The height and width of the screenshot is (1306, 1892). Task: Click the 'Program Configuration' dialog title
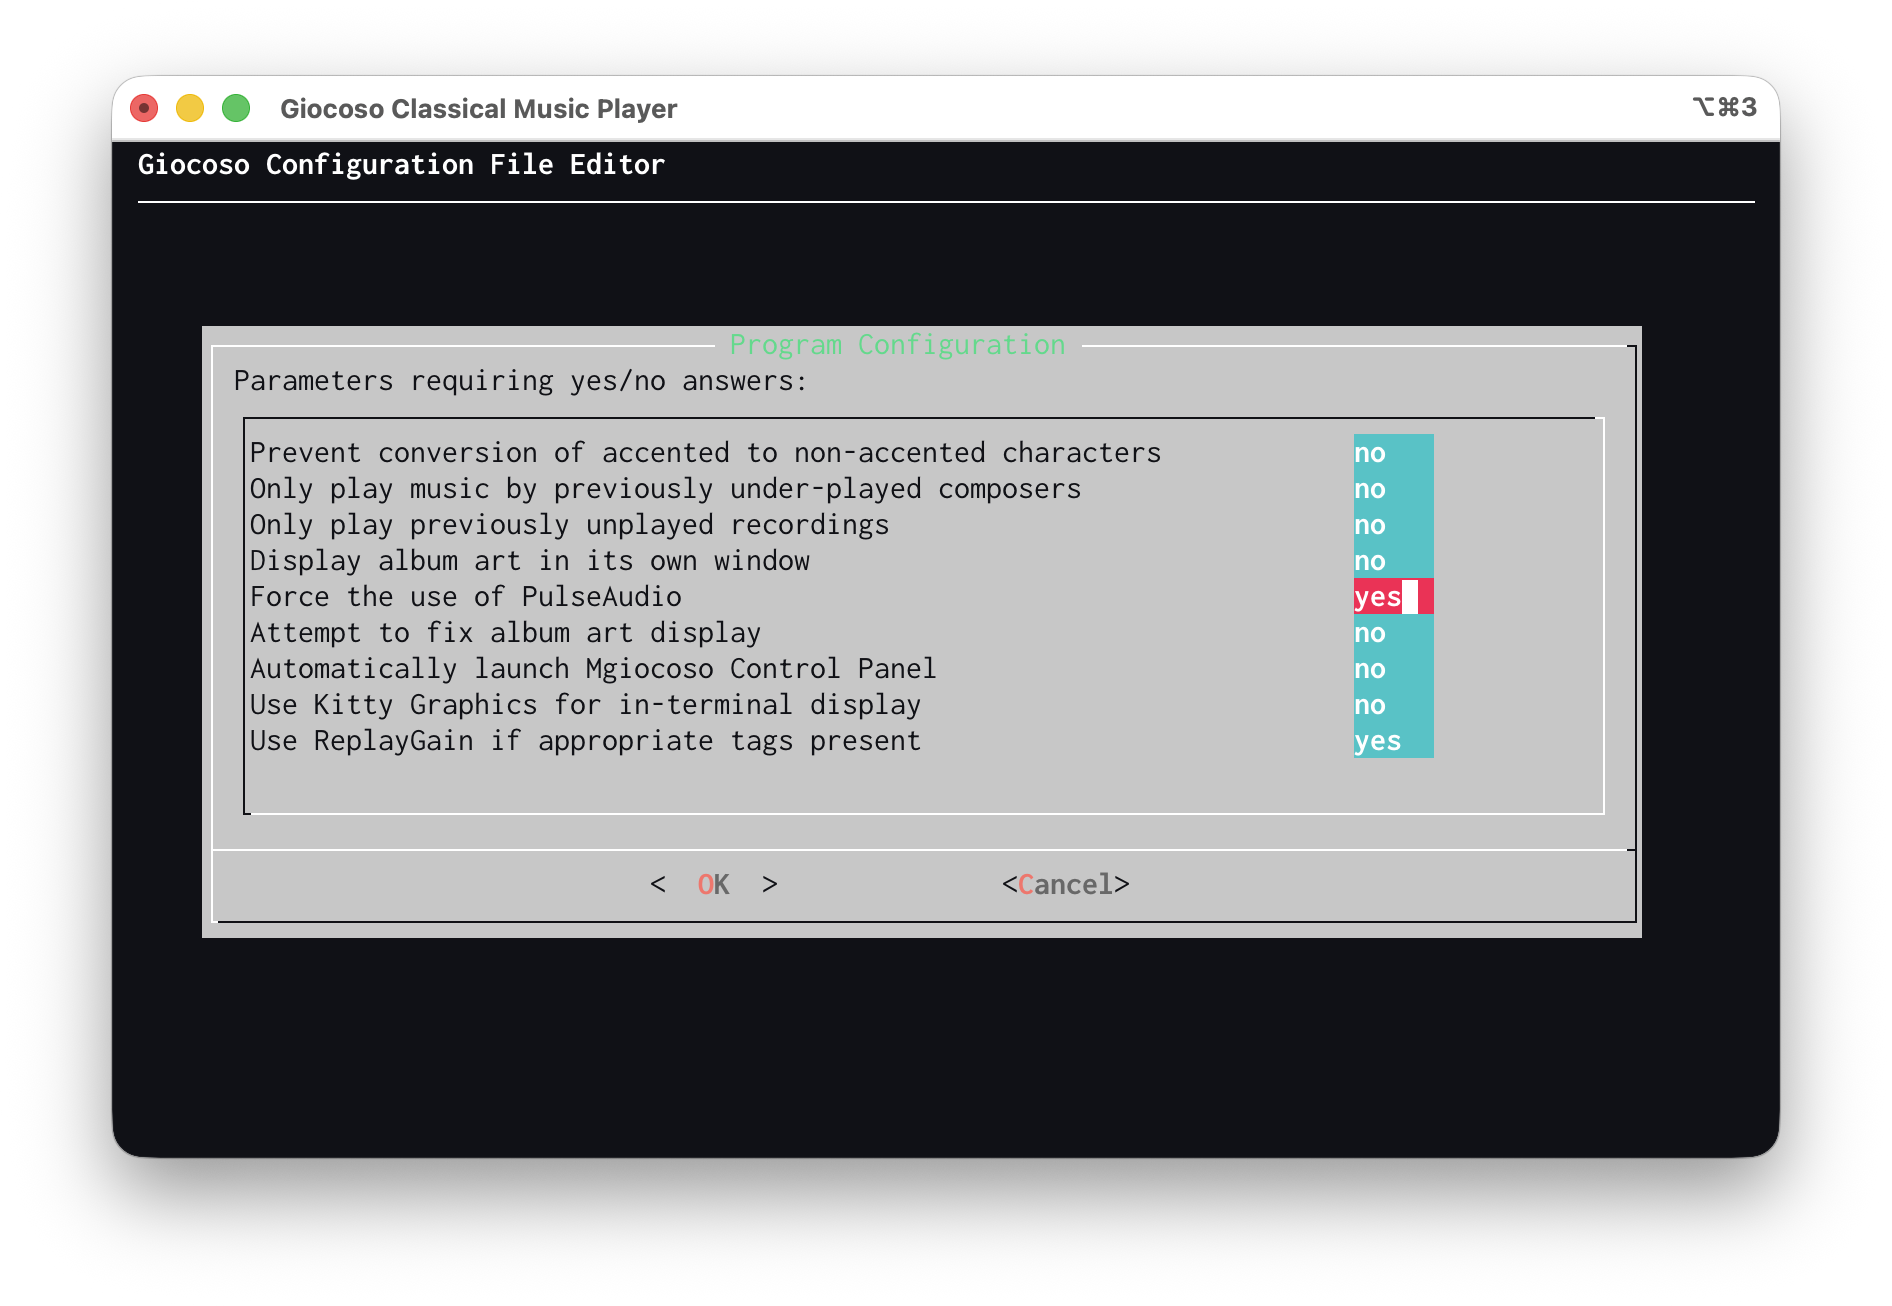[x=897, y=345]
